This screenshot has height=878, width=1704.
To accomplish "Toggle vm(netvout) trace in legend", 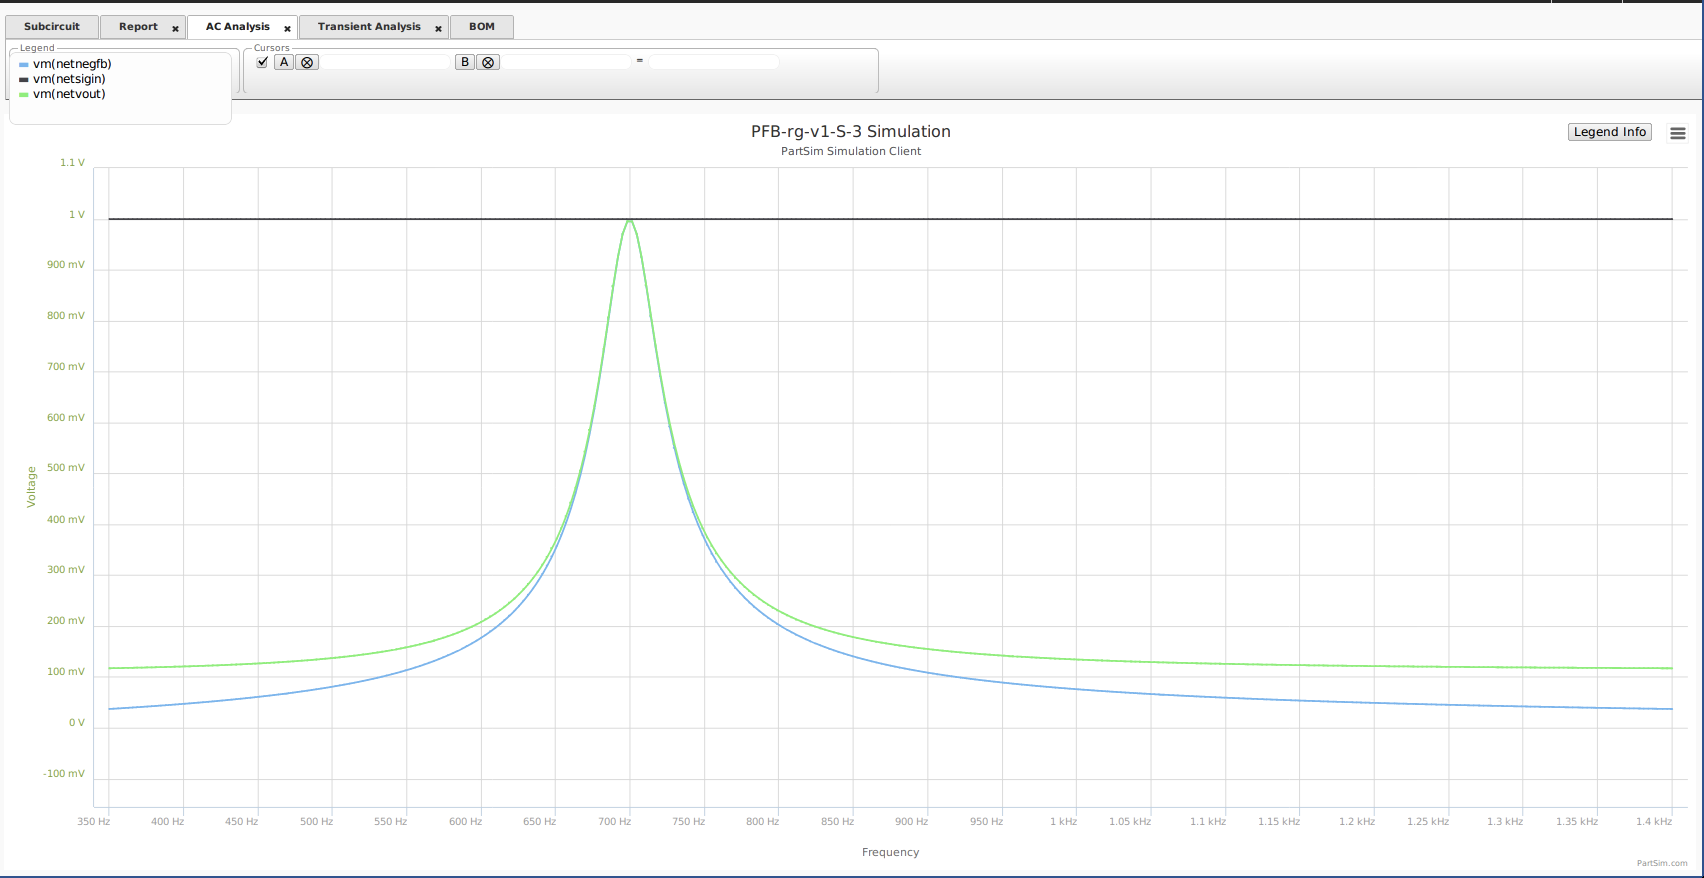I will [x=69, y=94].
